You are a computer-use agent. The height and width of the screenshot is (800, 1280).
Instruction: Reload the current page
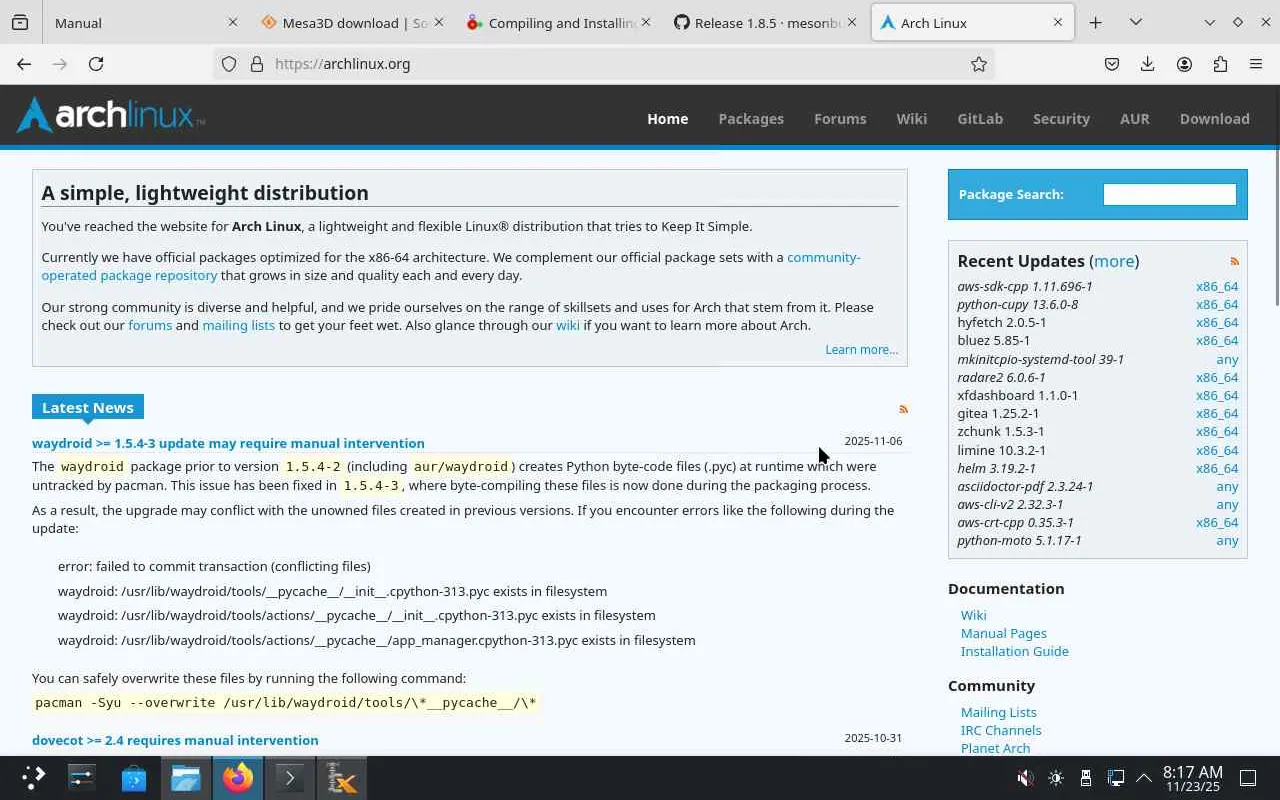[96, 64]
